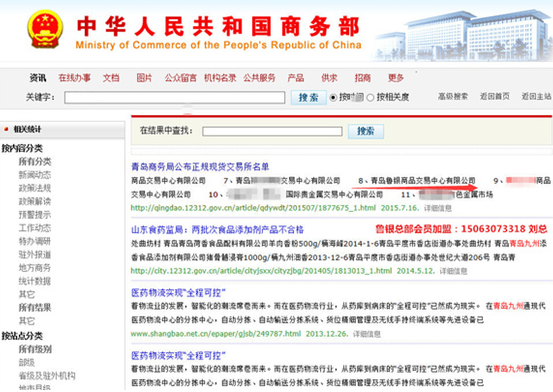The width and height of the screenshot is (553, 392).
Task: Filter by 地方商务 category
Action: pos(35,268)
